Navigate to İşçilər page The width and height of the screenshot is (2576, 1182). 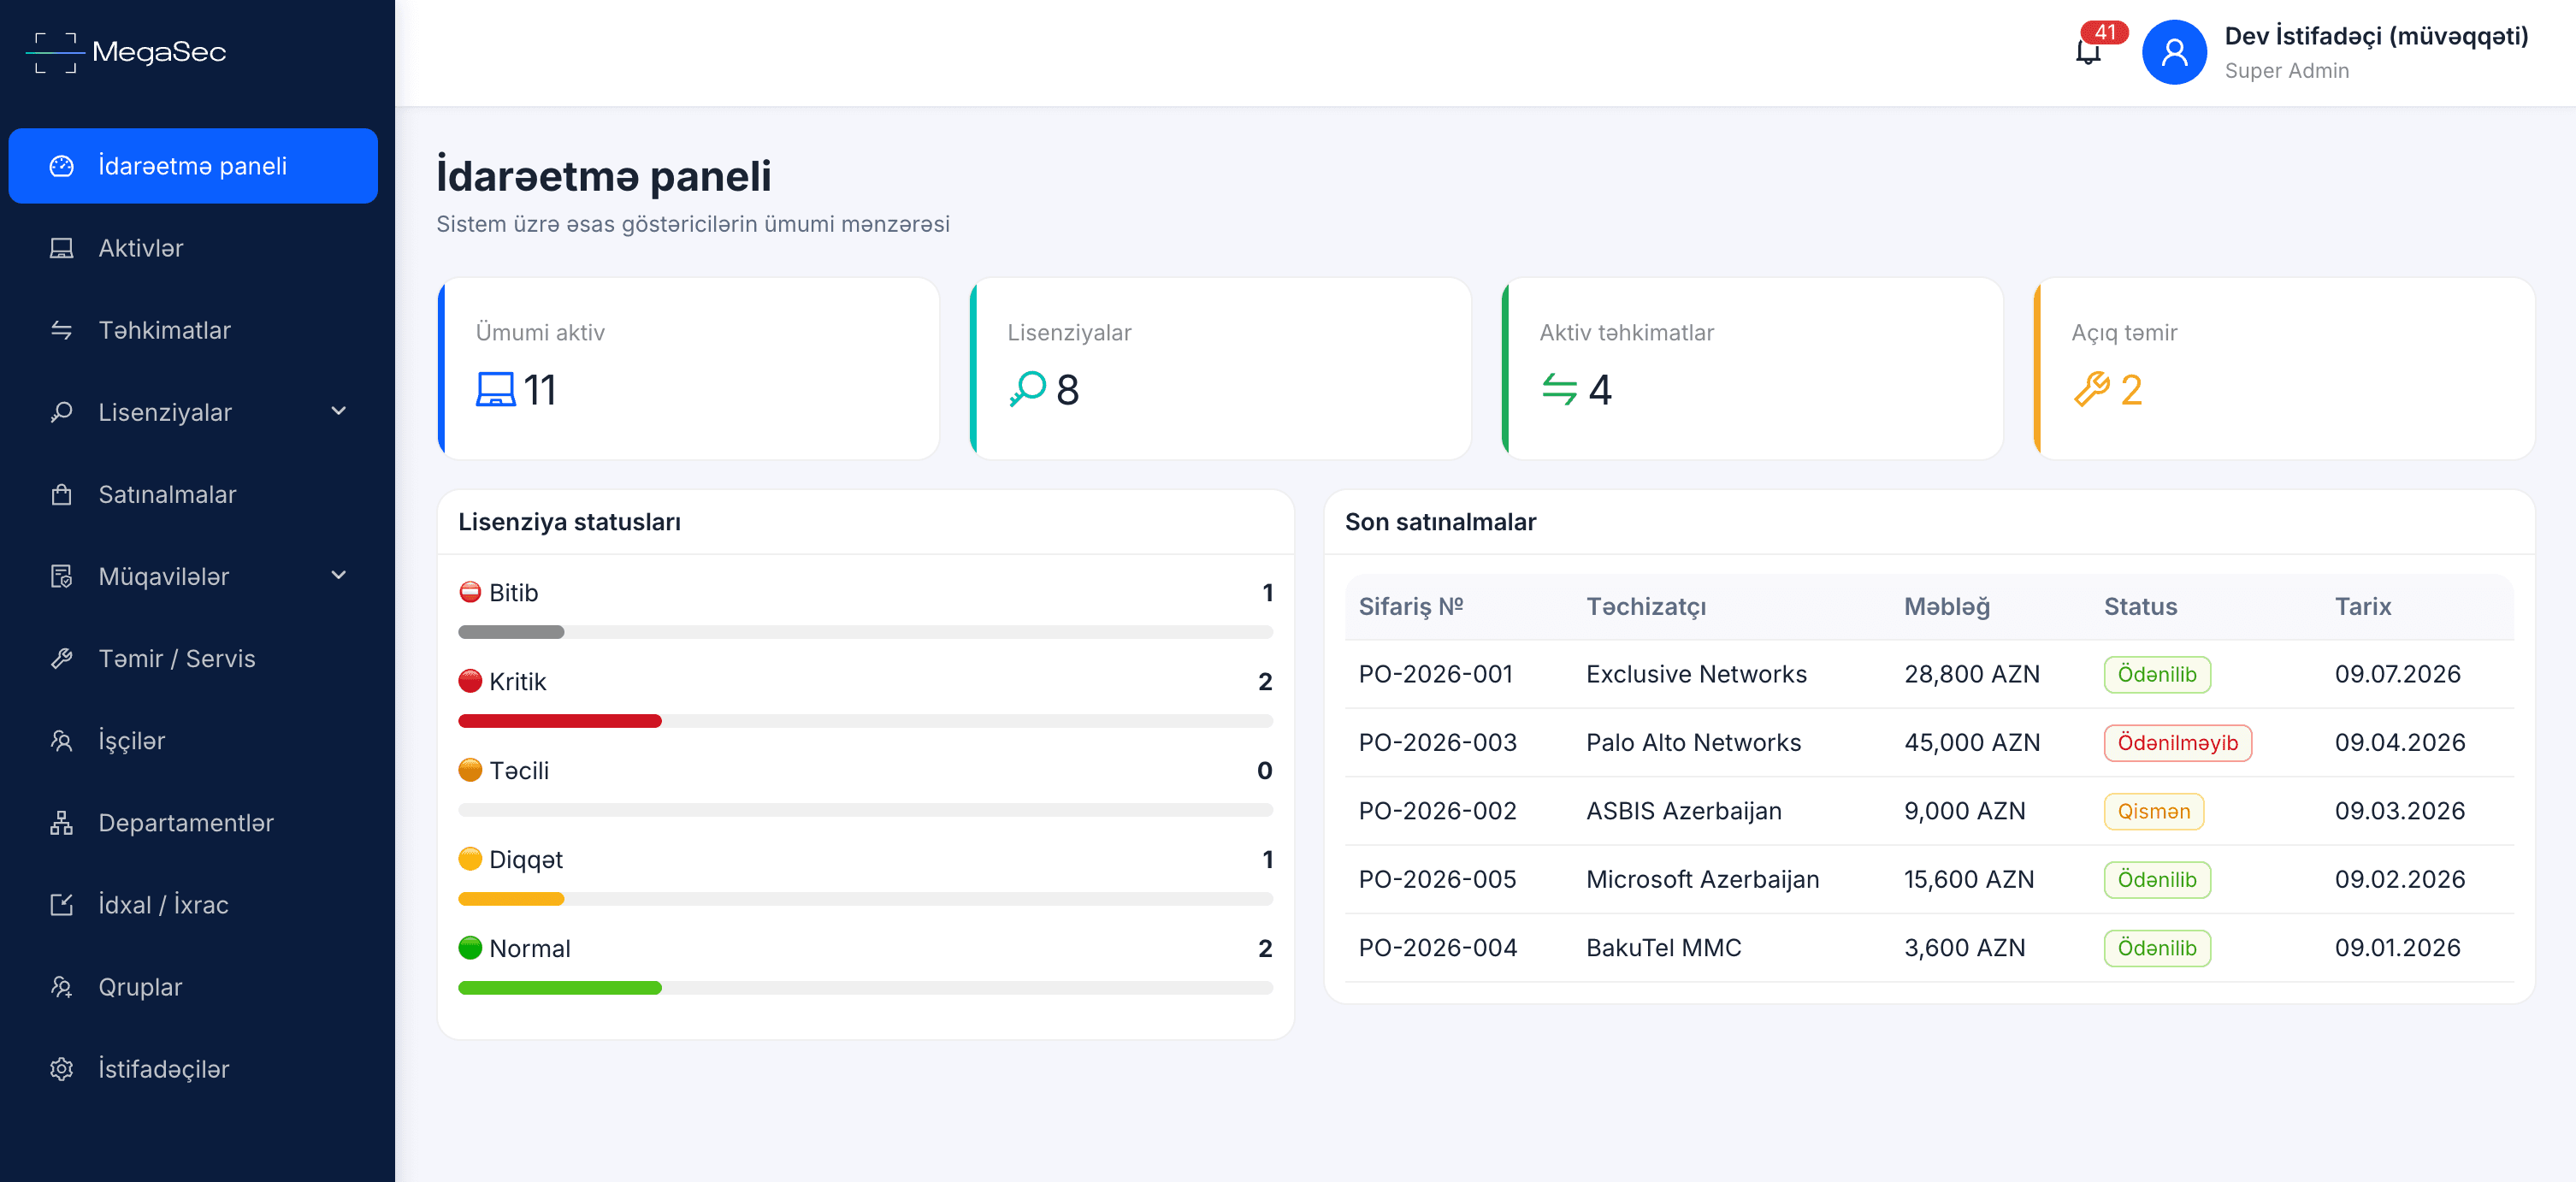point(193,740)
